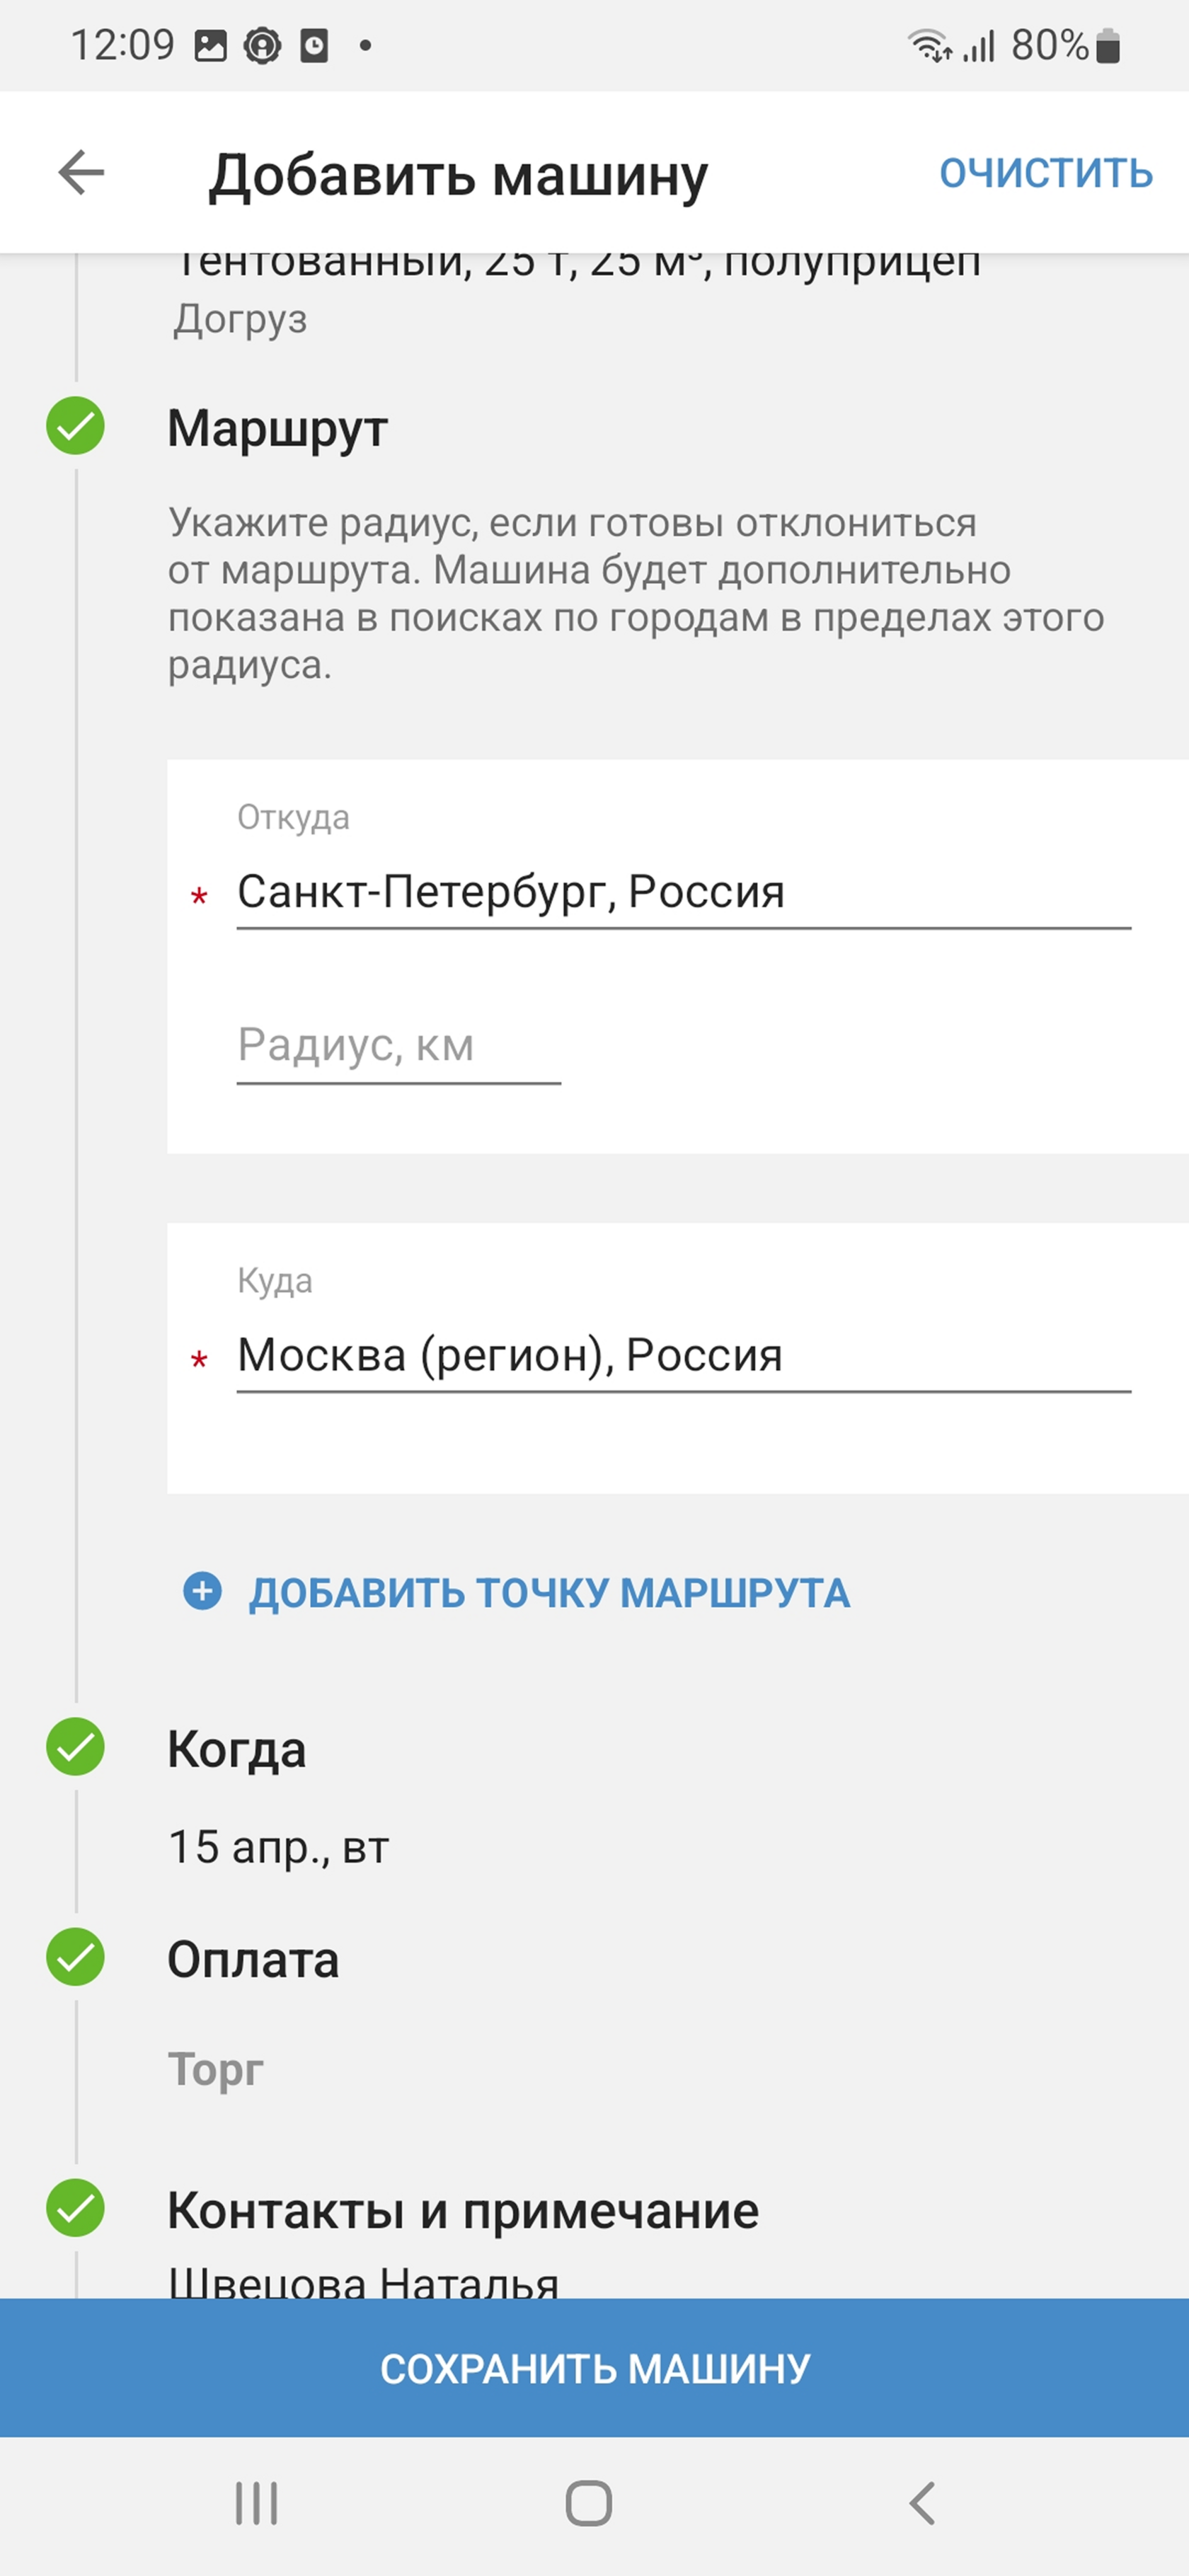
Task: Tap green checkmark beside Оплата section
Action: coord(76,1957)
